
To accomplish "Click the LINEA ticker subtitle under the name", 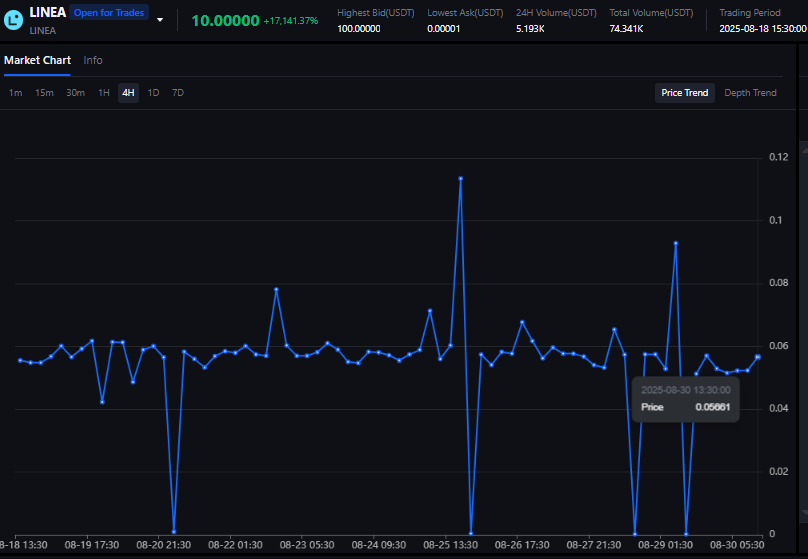I will [43, 31].
